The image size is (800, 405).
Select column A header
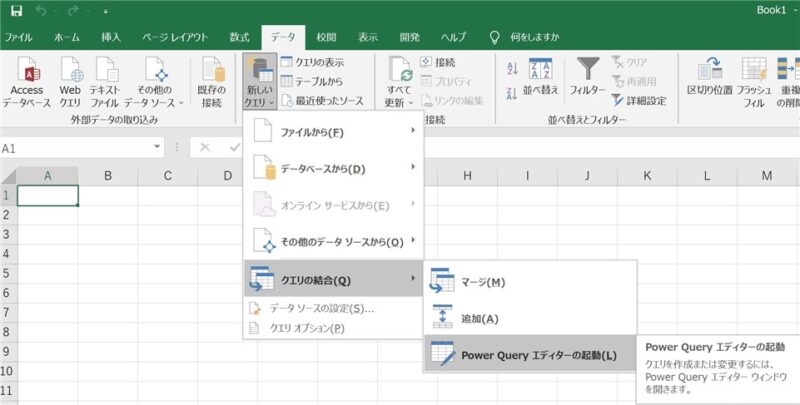coord(47,175)
